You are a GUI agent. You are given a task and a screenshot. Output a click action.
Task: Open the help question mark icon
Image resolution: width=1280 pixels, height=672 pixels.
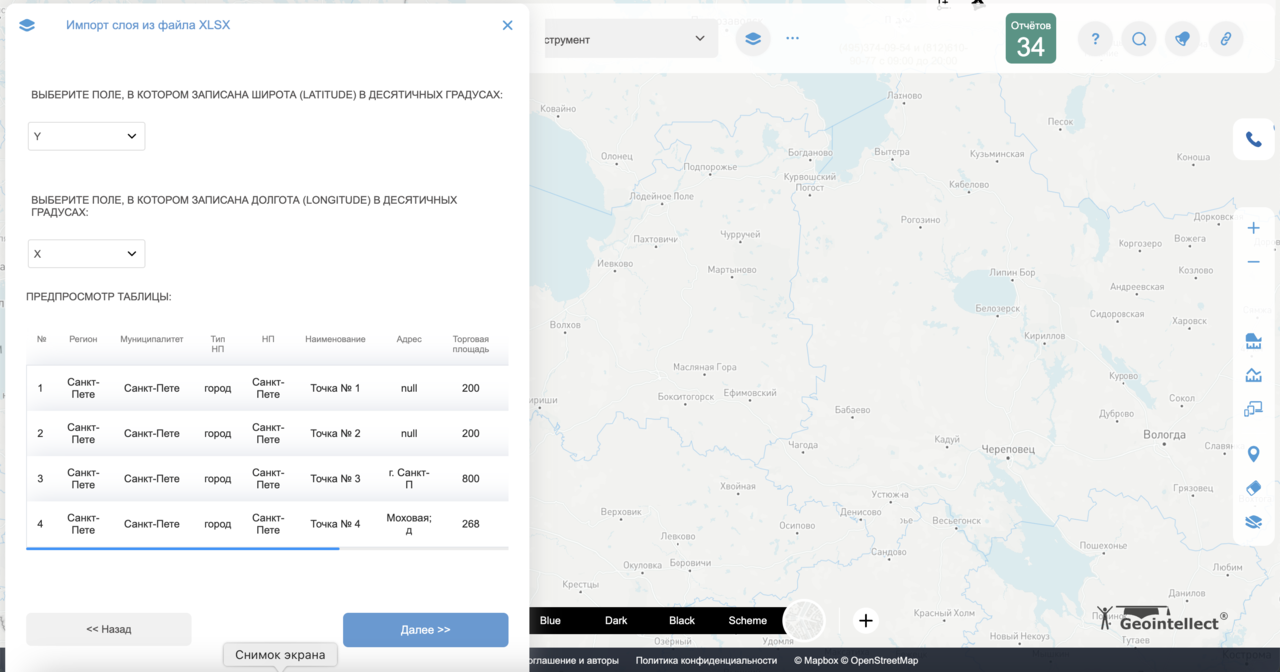coord(1094,38)
